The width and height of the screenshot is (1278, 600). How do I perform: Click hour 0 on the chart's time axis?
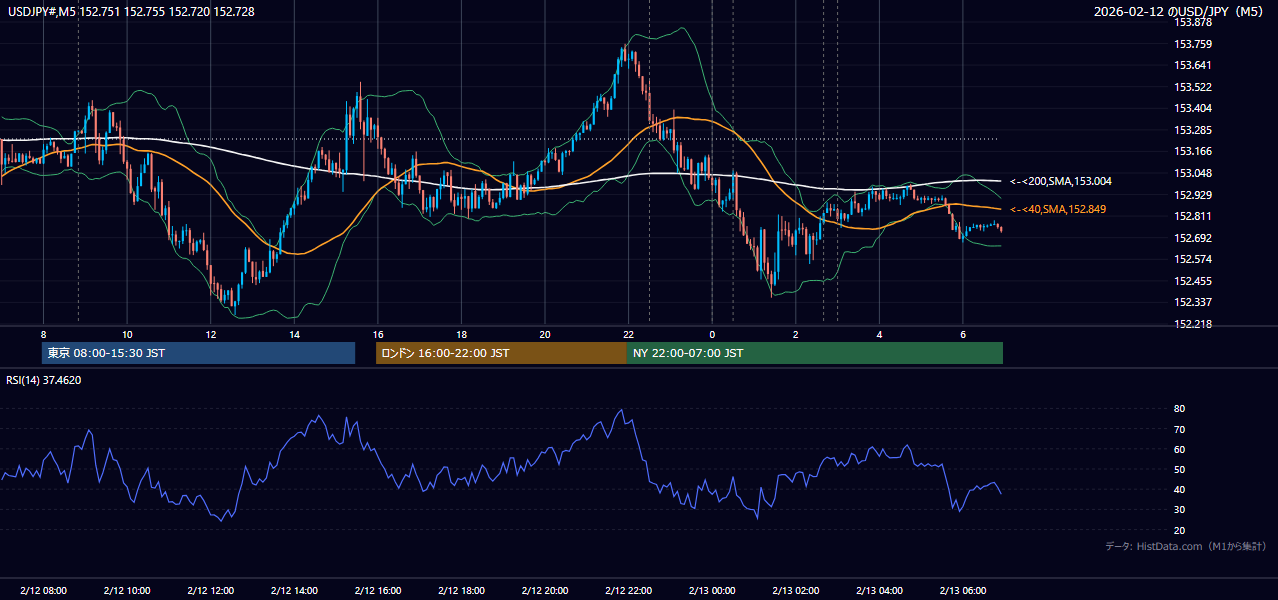(x=712, y=334)
